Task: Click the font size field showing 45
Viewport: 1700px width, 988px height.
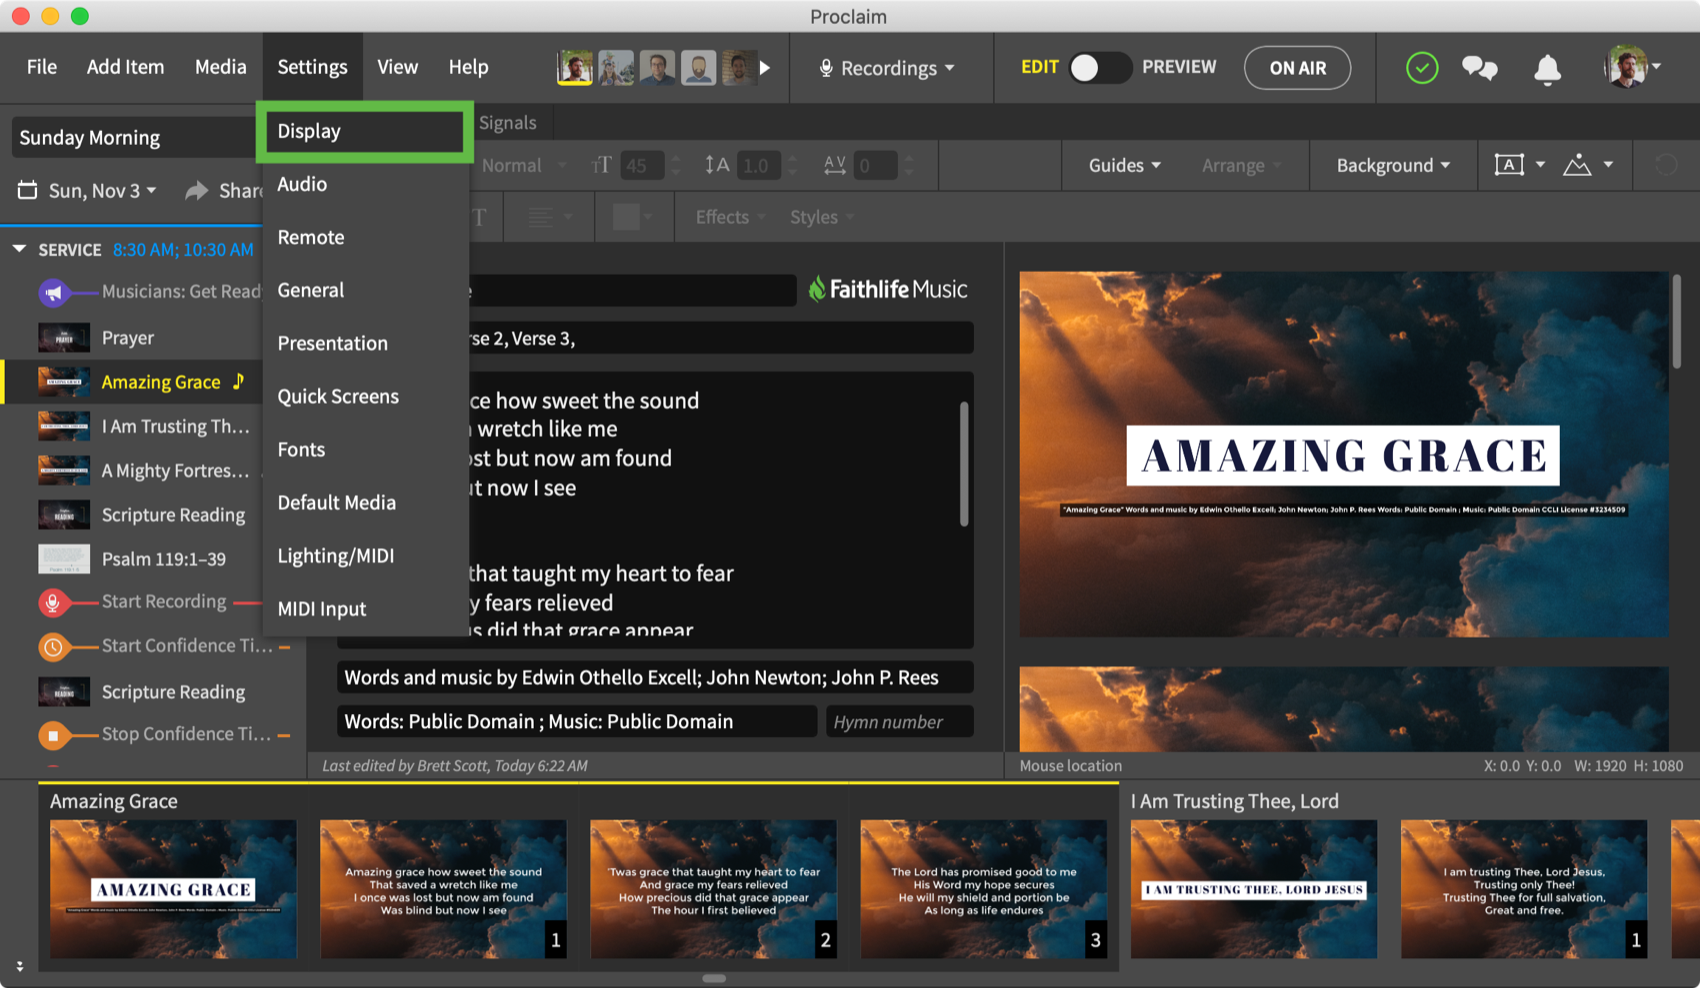Action: [x=642, y=165]
